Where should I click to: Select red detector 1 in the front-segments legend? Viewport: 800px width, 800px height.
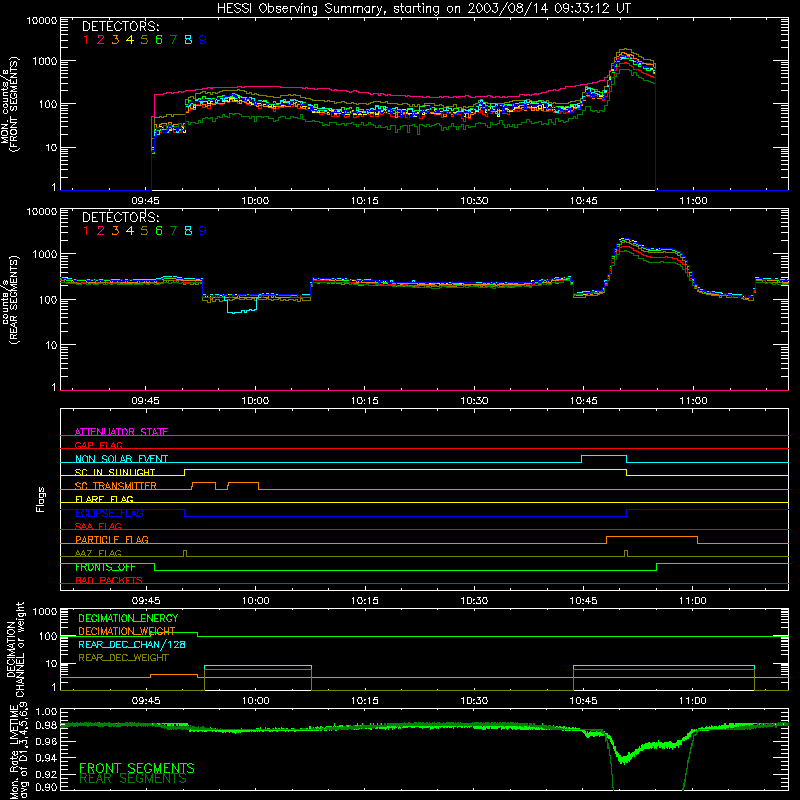[86, 40]
